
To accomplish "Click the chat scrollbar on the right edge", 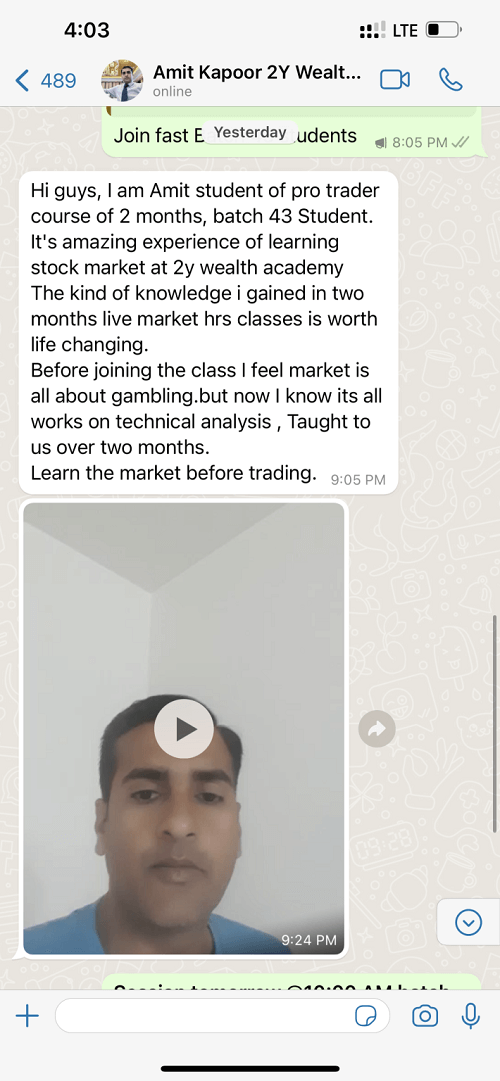I will point(496,724).
